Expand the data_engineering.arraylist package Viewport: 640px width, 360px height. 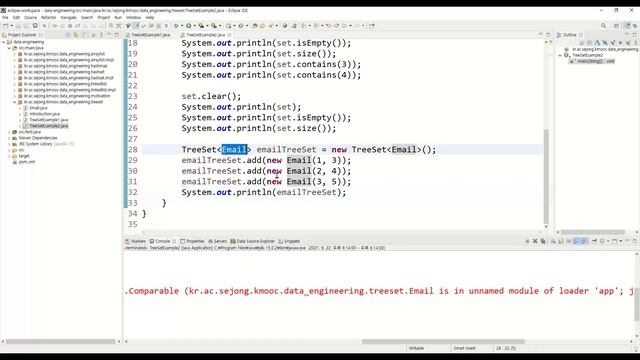[15, 54]
